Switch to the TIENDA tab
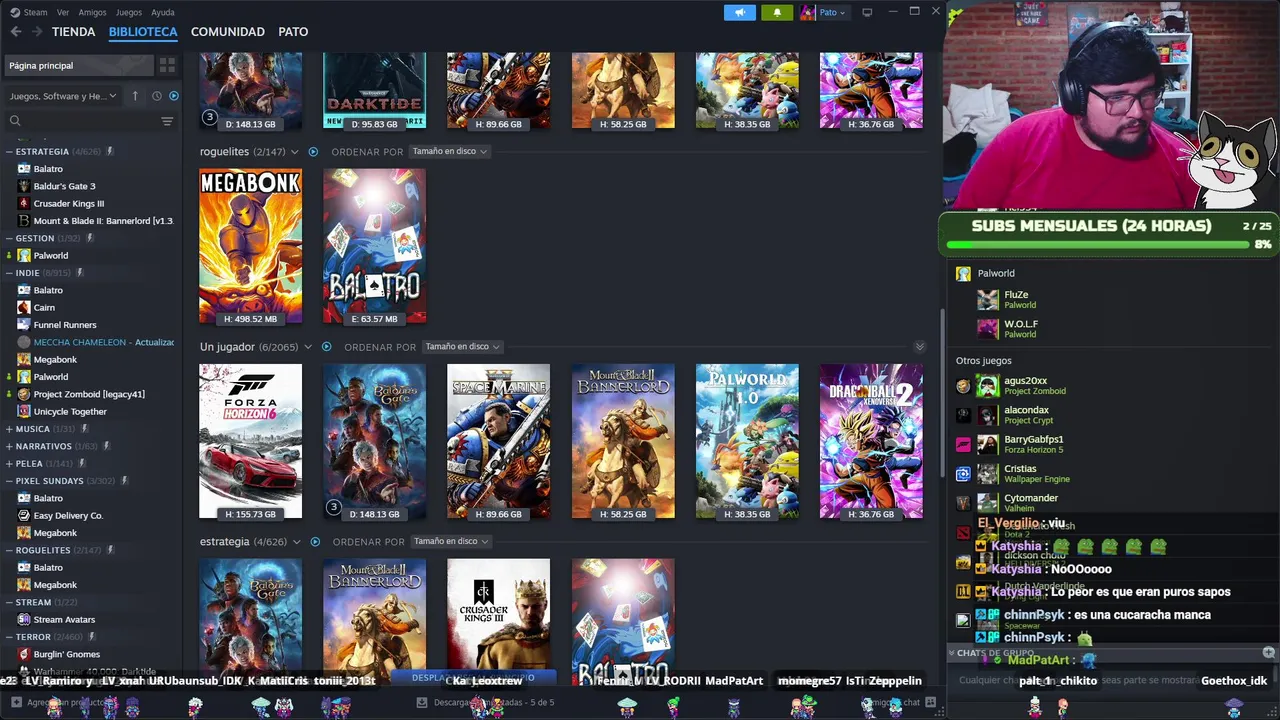 pyautogui.click(x=74, y=32)
